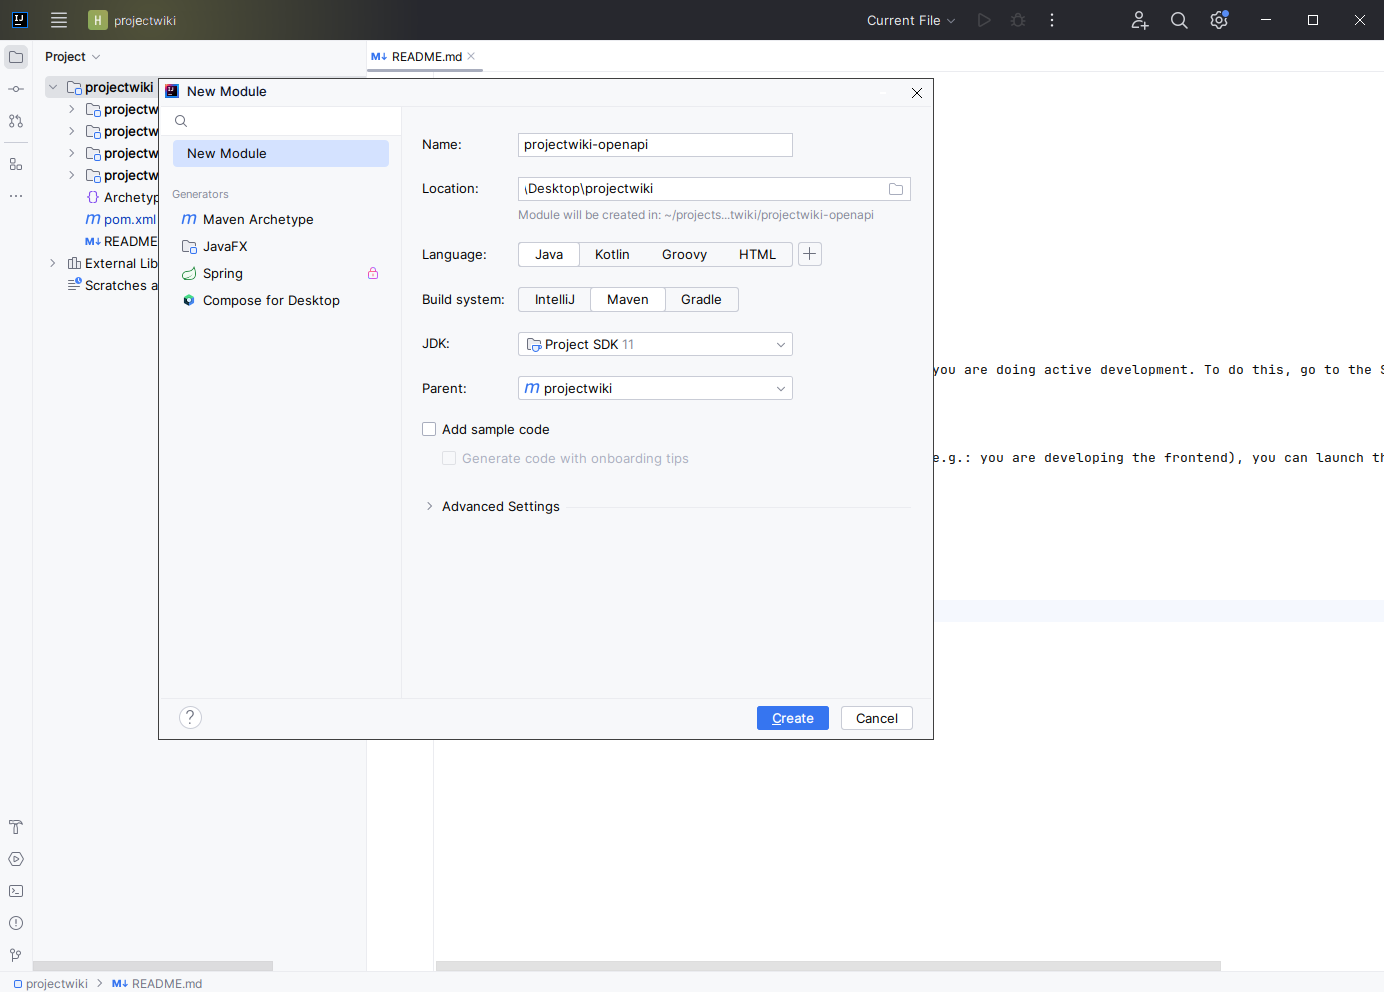Add another language with plus button

810,254
